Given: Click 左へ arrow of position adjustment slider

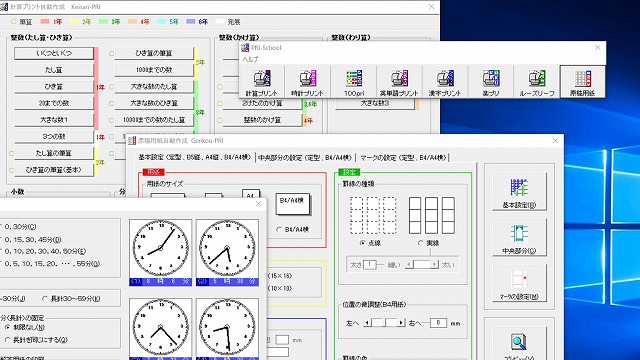Looking at the screenshot, I should (x=368, y=323).
